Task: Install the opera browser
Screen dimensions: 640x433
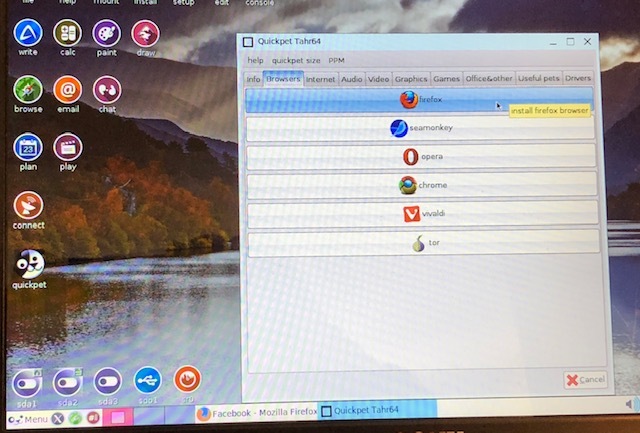Action: pyautogui.click(x=421, y=157)
